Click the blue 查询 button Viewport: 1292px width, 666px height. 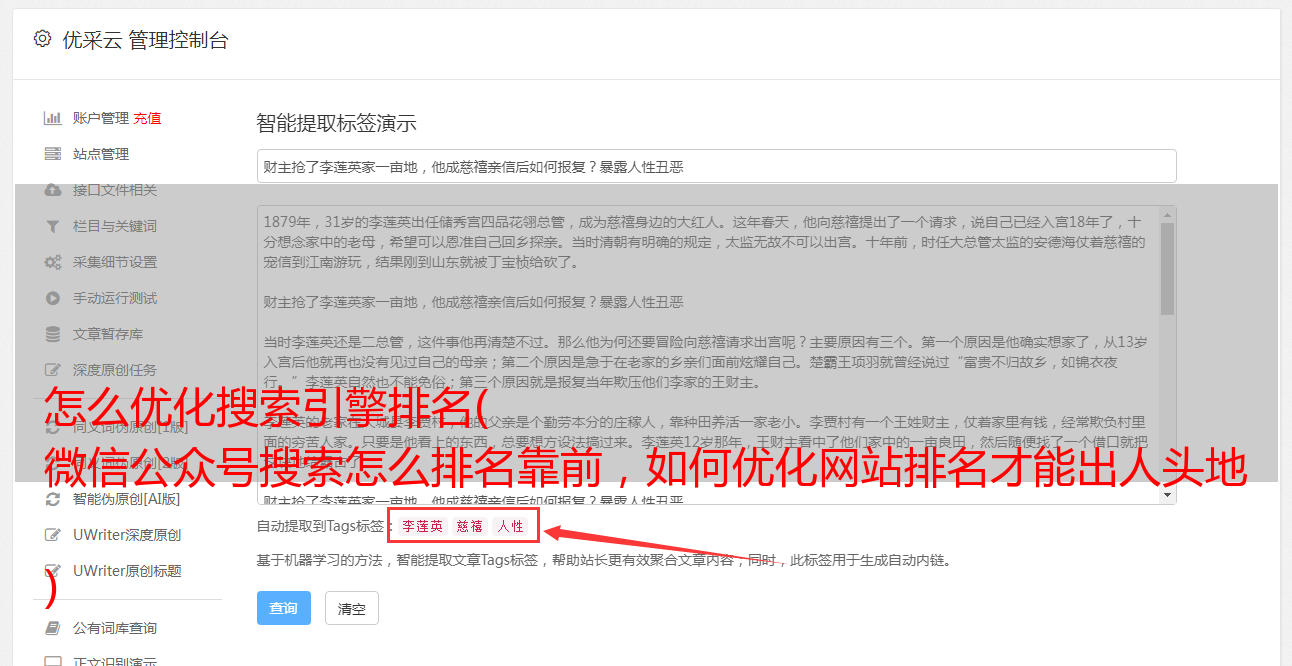point(284,608)
